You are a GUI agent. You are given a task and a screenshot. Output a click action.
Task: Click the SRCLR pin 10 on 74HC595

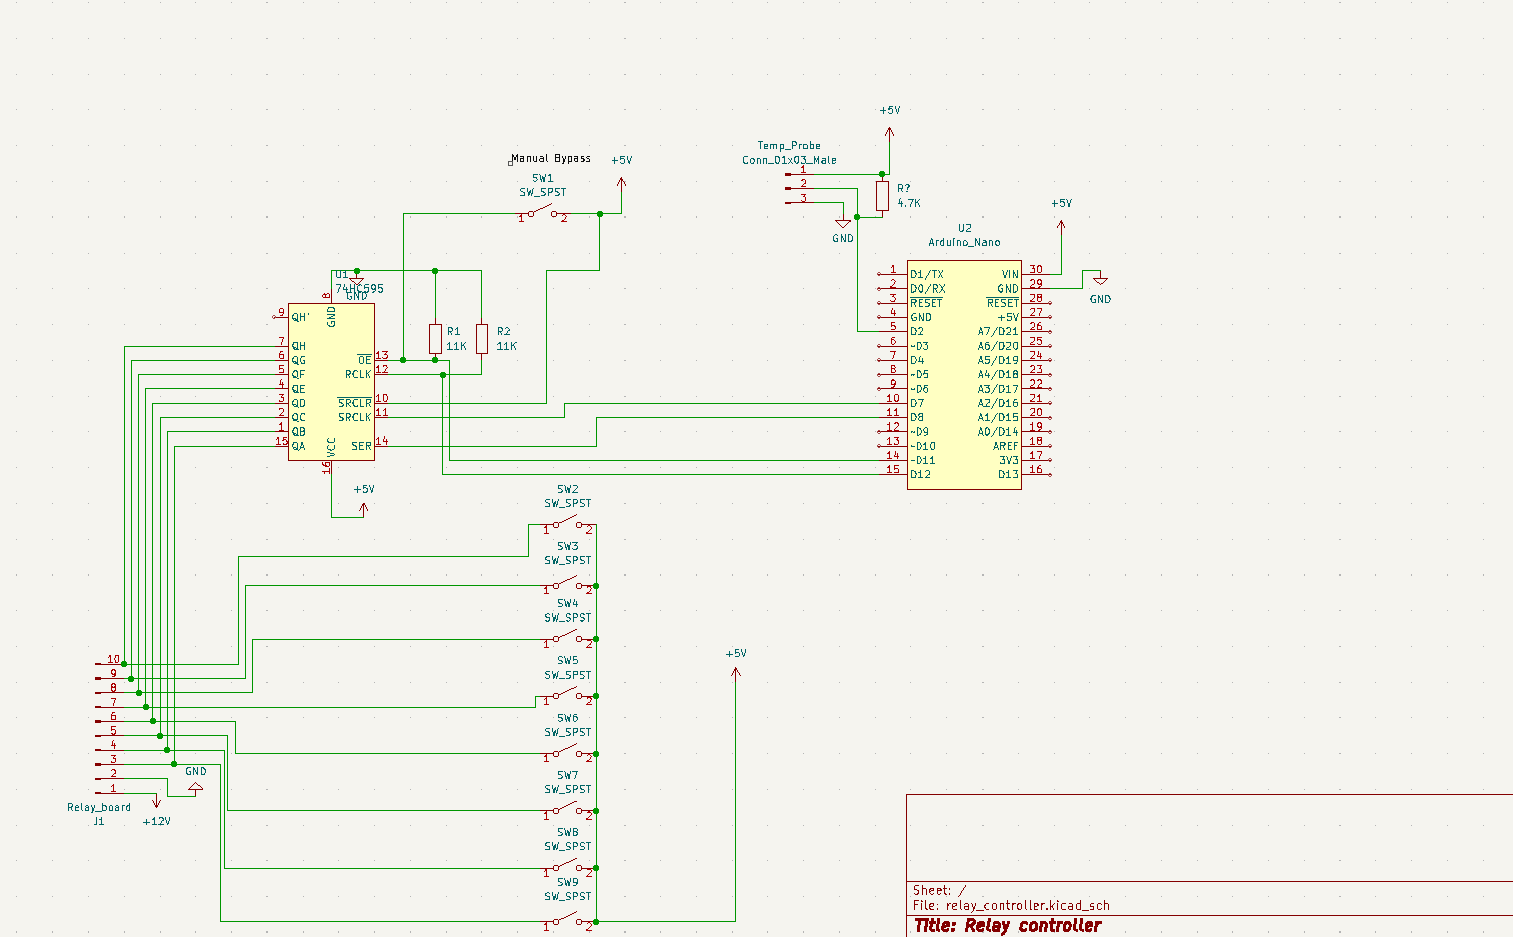tap(382, 403)
